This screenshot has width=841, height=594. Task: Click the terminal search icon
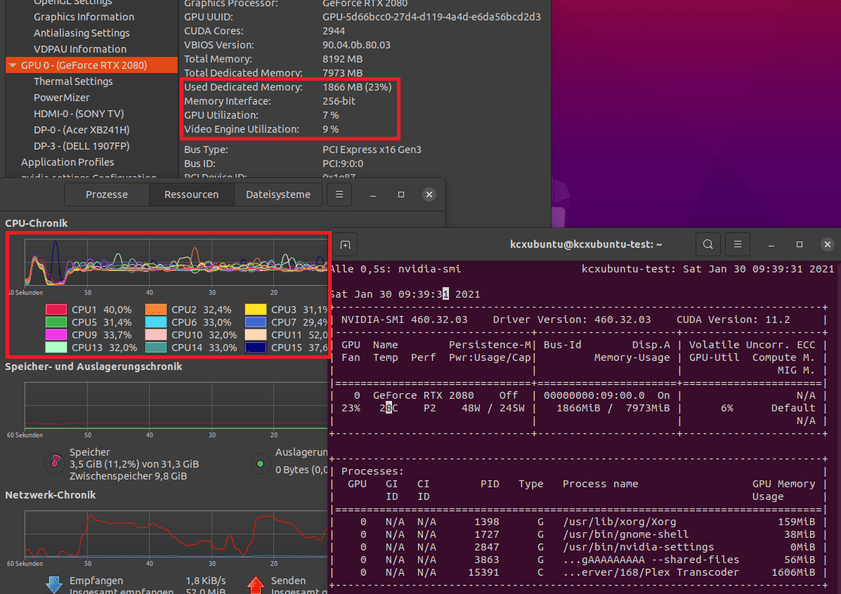tap(708, 244)
